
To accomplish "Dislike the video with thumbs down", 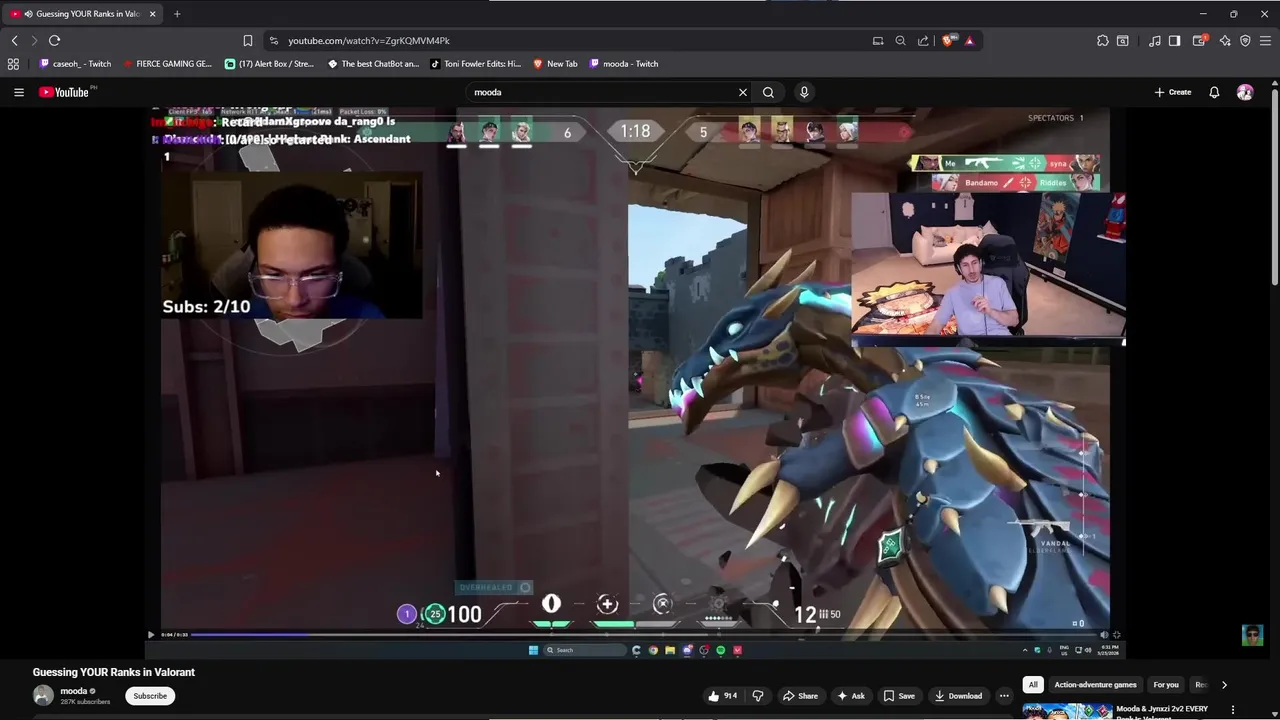I will point(758,696).
